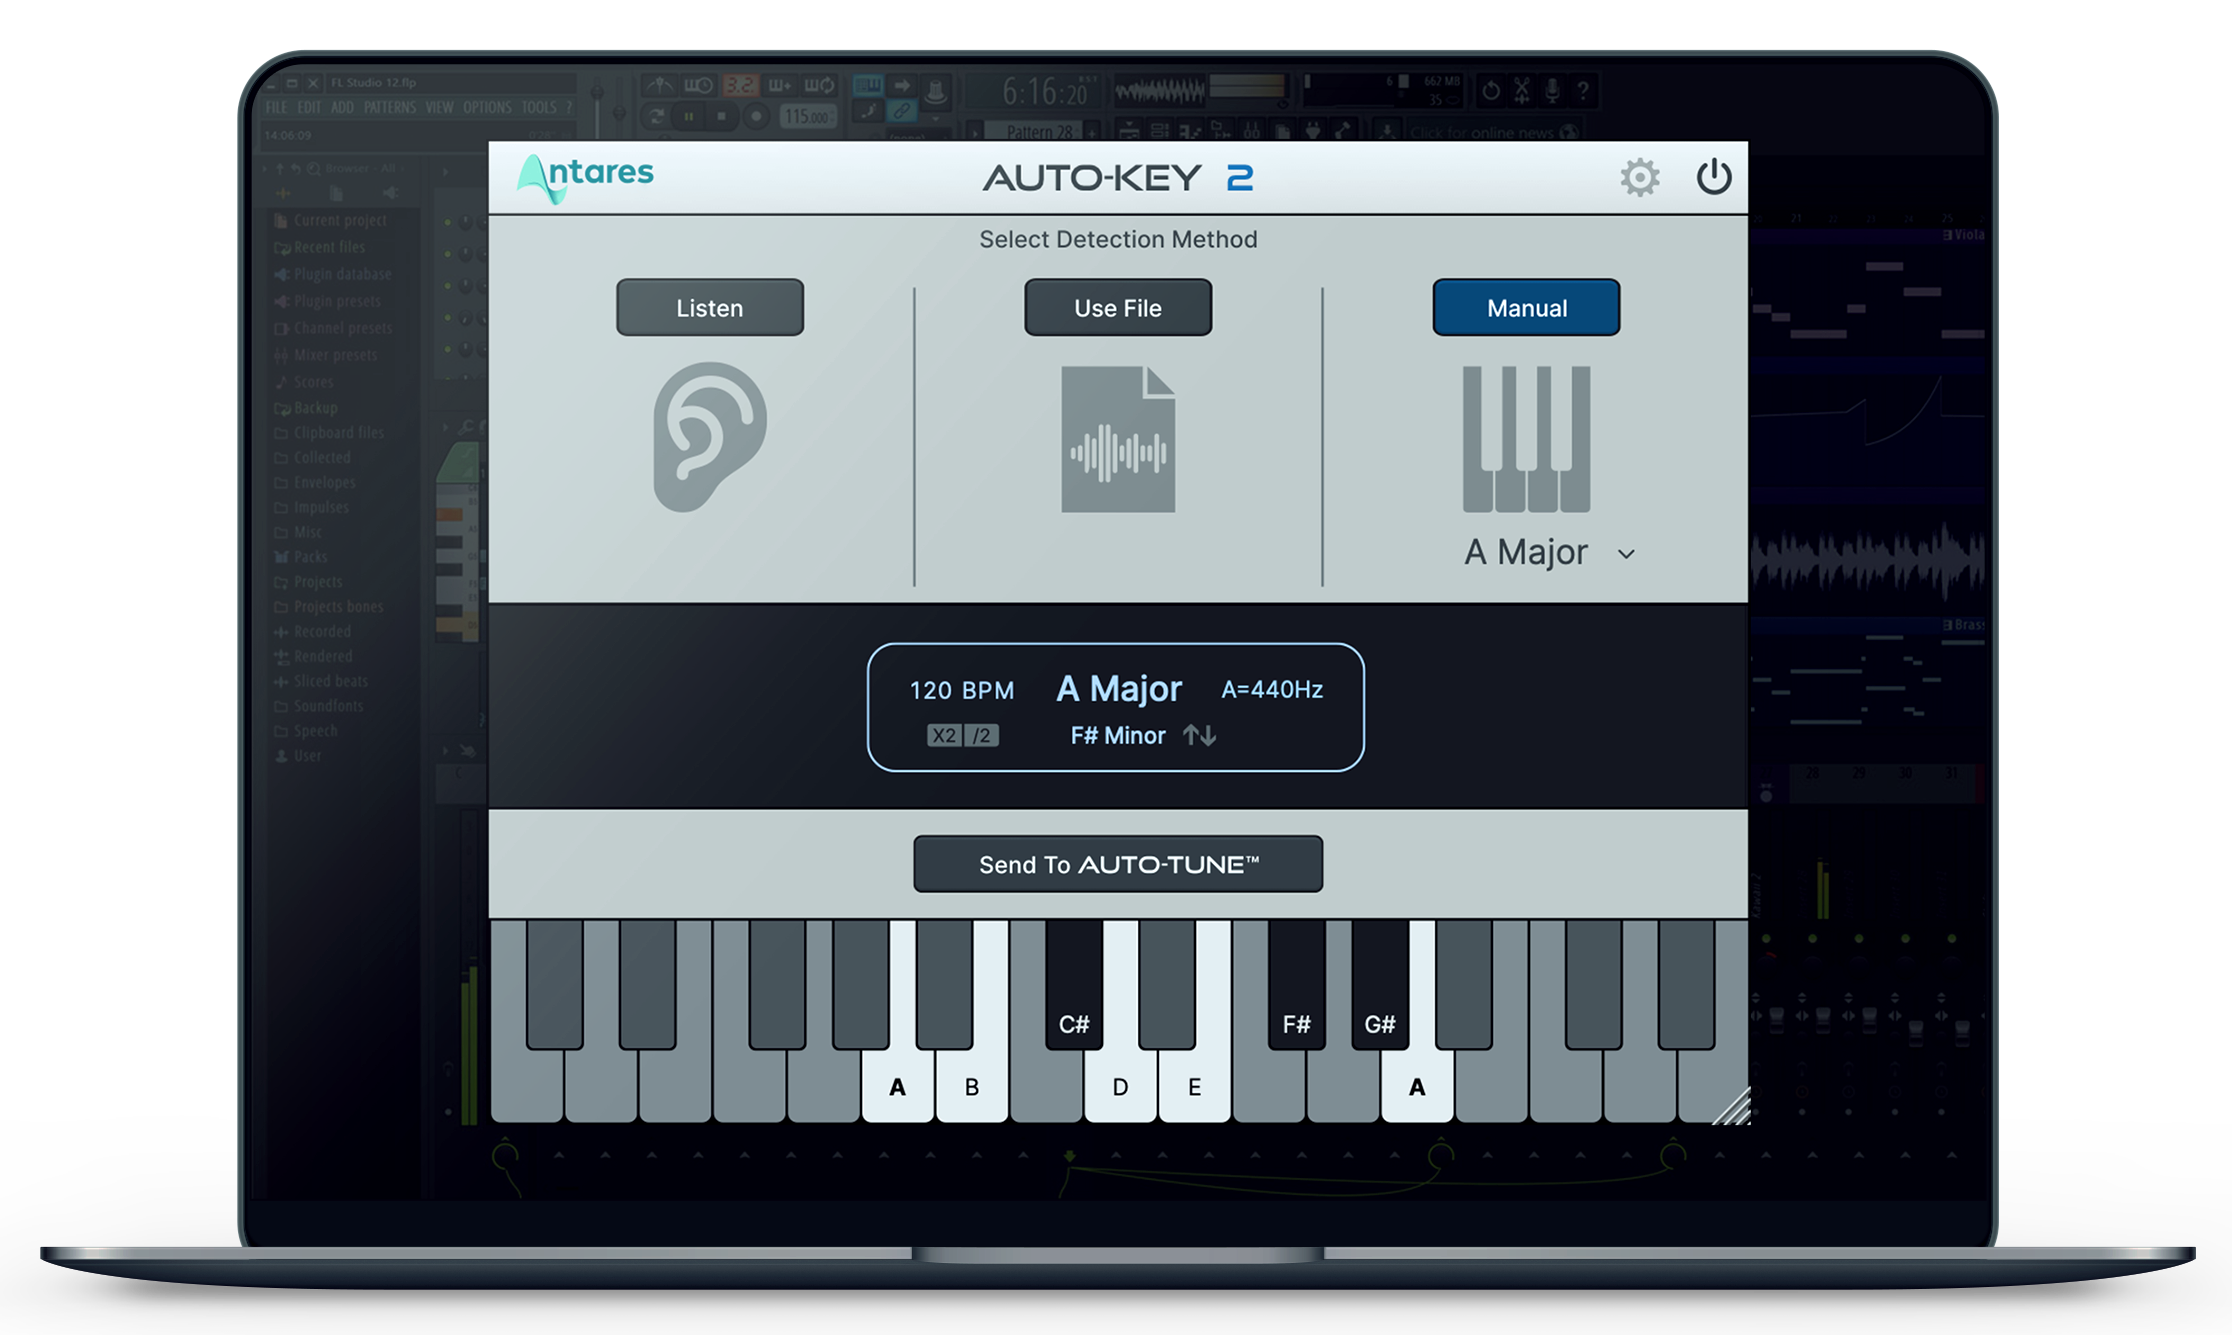
Task: Click the pause icon in FL Studio transport
Action: coord(687,115)
